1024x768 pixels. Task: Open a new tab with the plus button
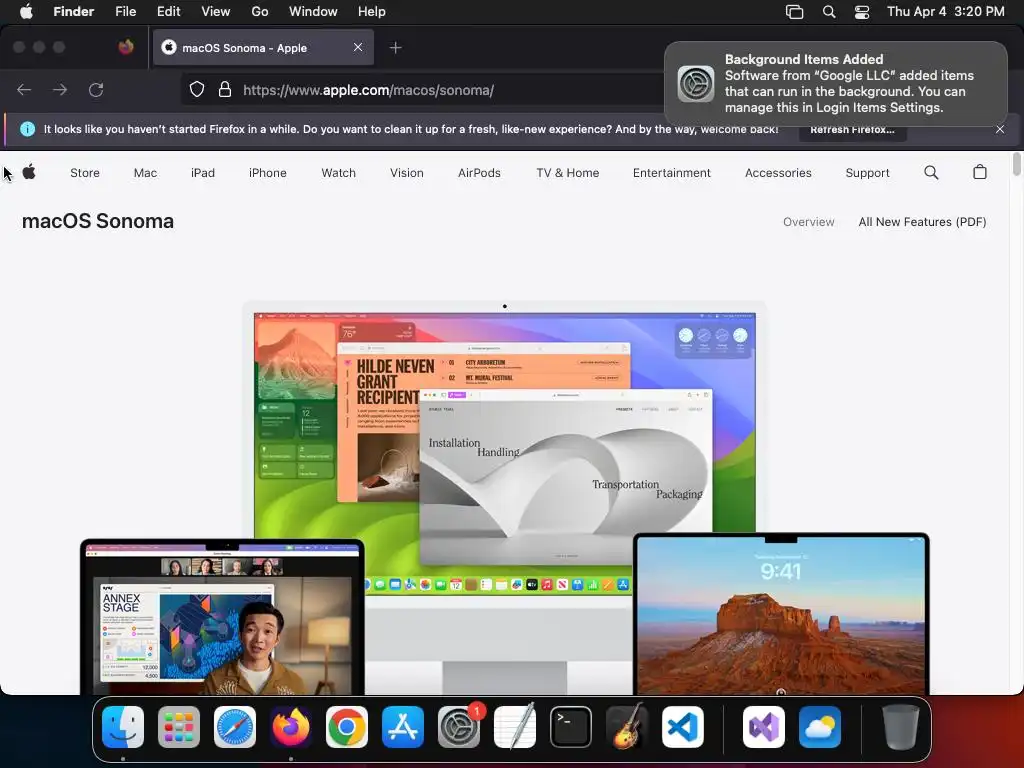pos(395,48)
